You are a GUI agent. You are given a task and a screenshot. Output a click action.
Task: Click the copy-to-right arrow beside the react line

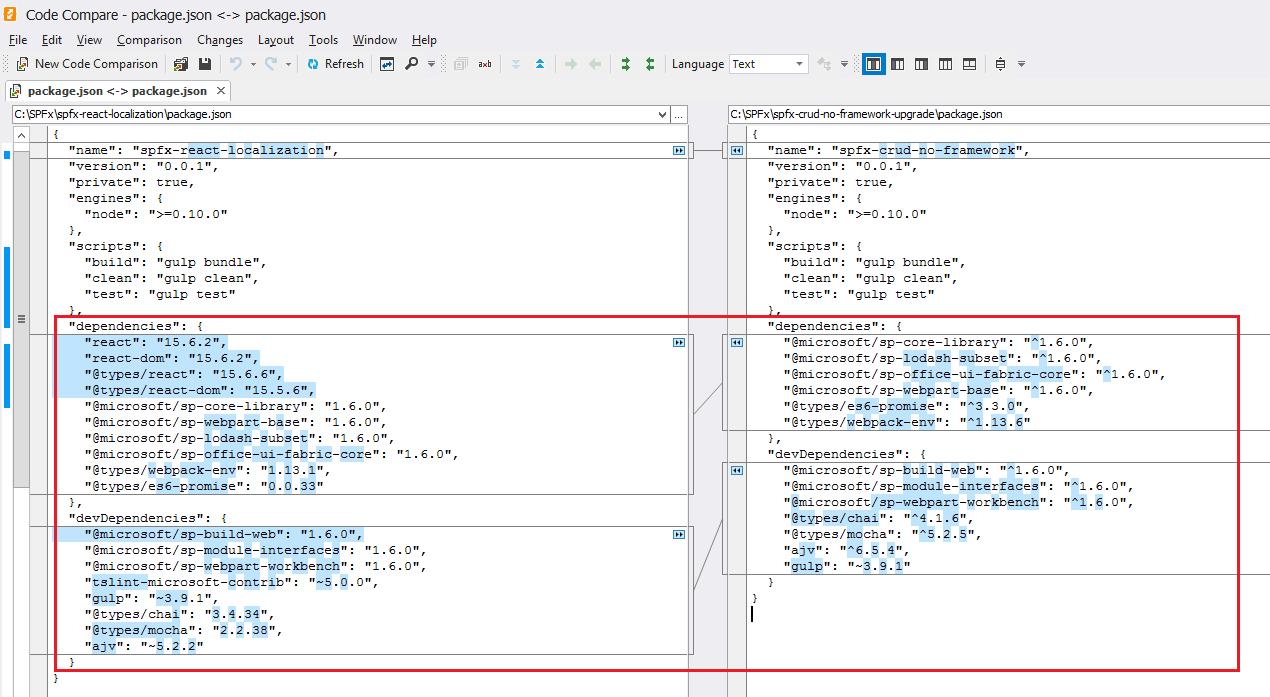point(679,342)
